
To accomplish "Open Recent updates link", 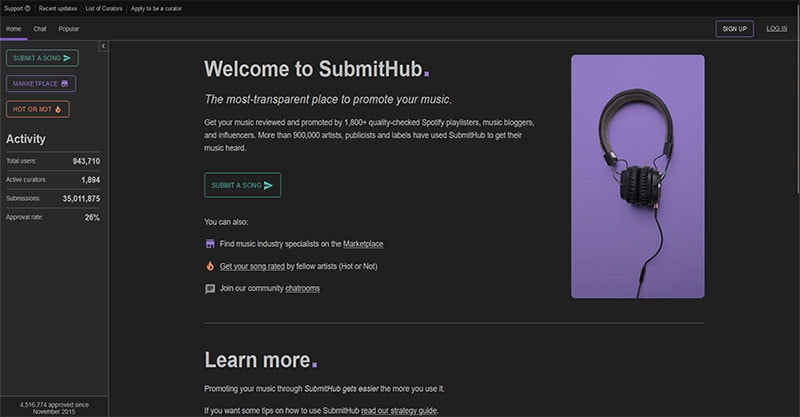I will click(58, 8).
